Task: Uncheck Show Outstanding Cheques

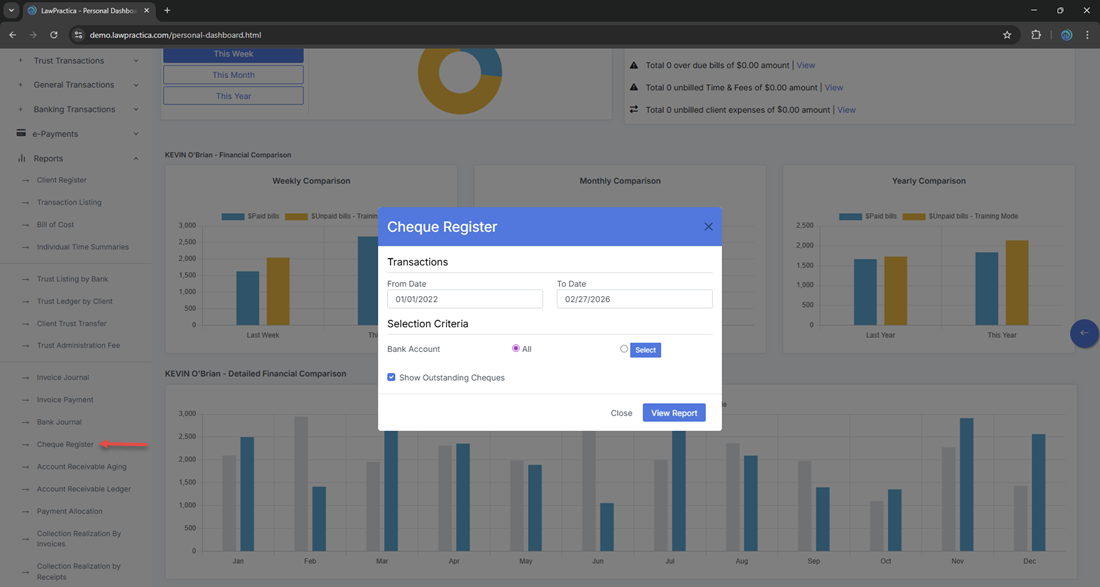Action: click(x=391, y=378)
